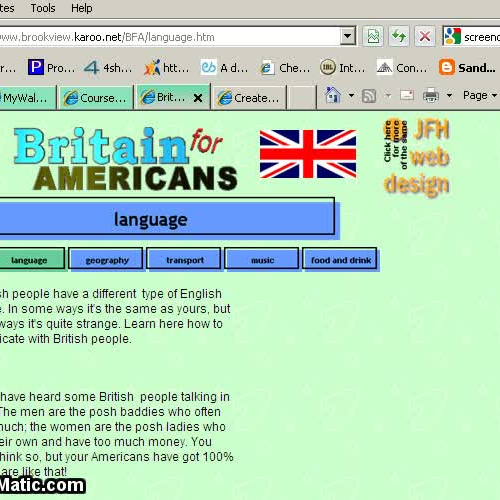Click the green refresh arrows icon

click(x=399, y=36)
